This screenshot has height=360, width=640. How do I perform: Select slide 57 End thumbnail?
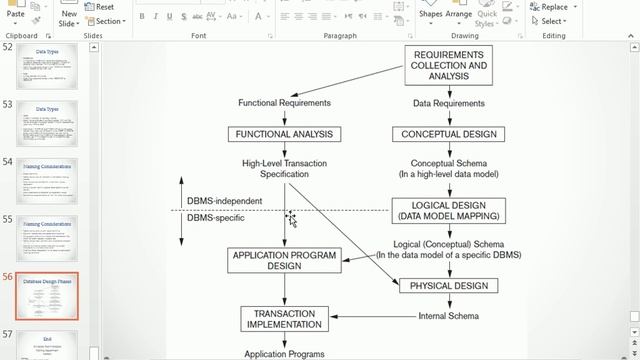47,345
